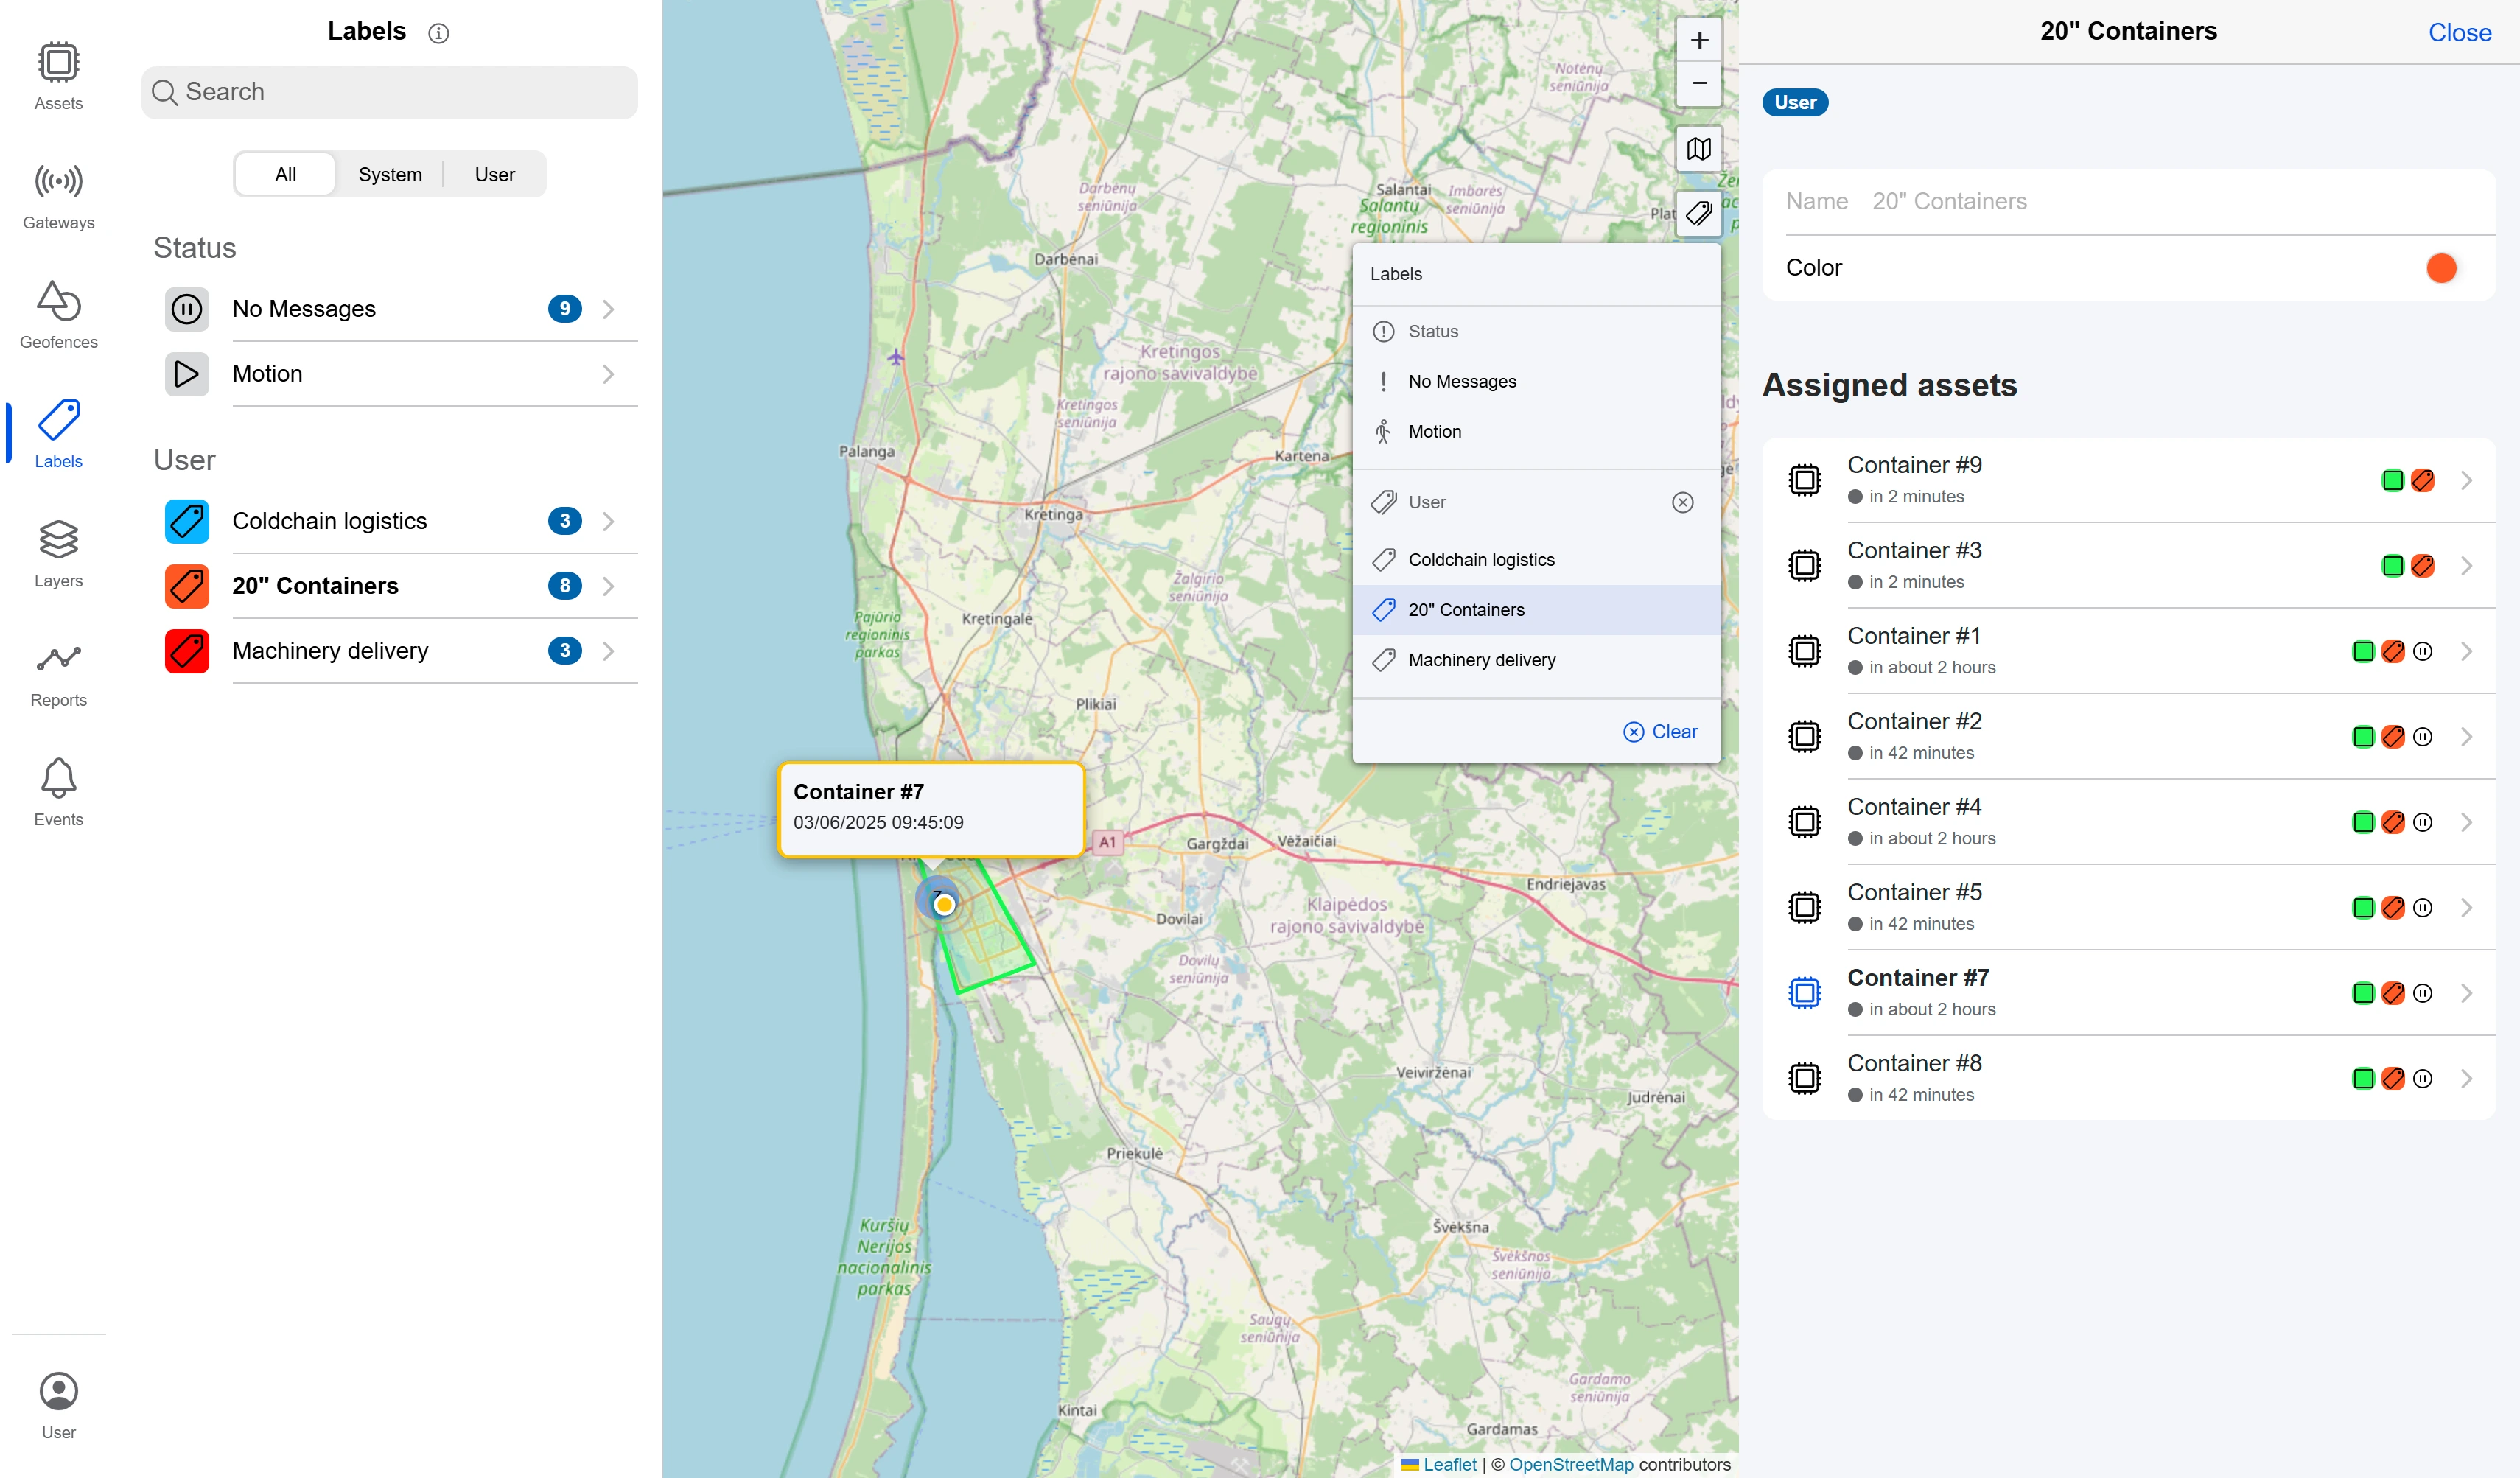Select the User filter segment
The width and height of the screenshot is (2520, 1478).
(494, 174)
